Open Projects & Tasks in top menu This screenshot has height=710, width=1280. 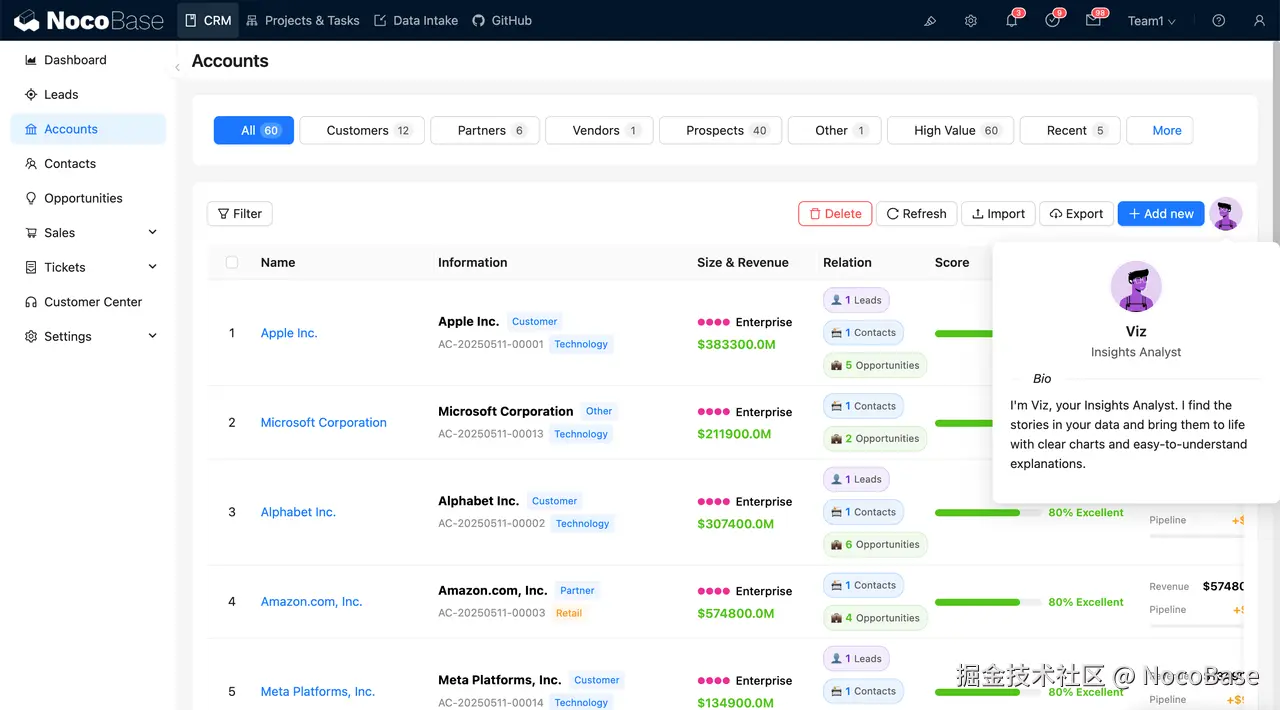tap(302, 20)
